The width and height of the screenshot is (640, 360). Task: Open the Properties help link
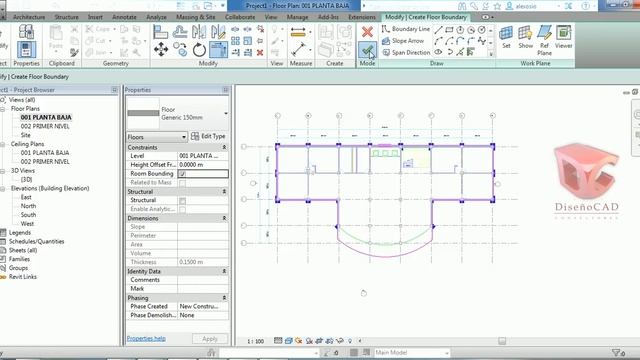point(146,338)
